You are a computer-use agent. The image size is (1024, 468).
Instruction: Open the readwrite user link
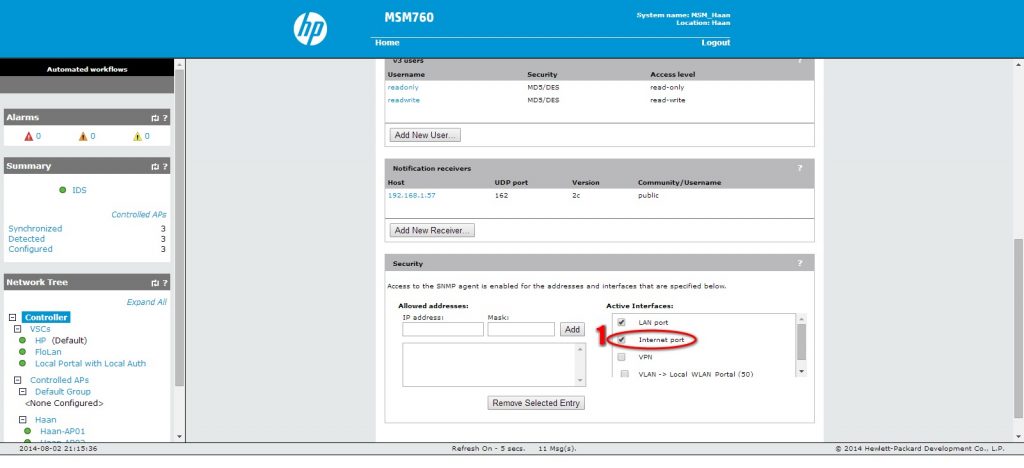404,100
